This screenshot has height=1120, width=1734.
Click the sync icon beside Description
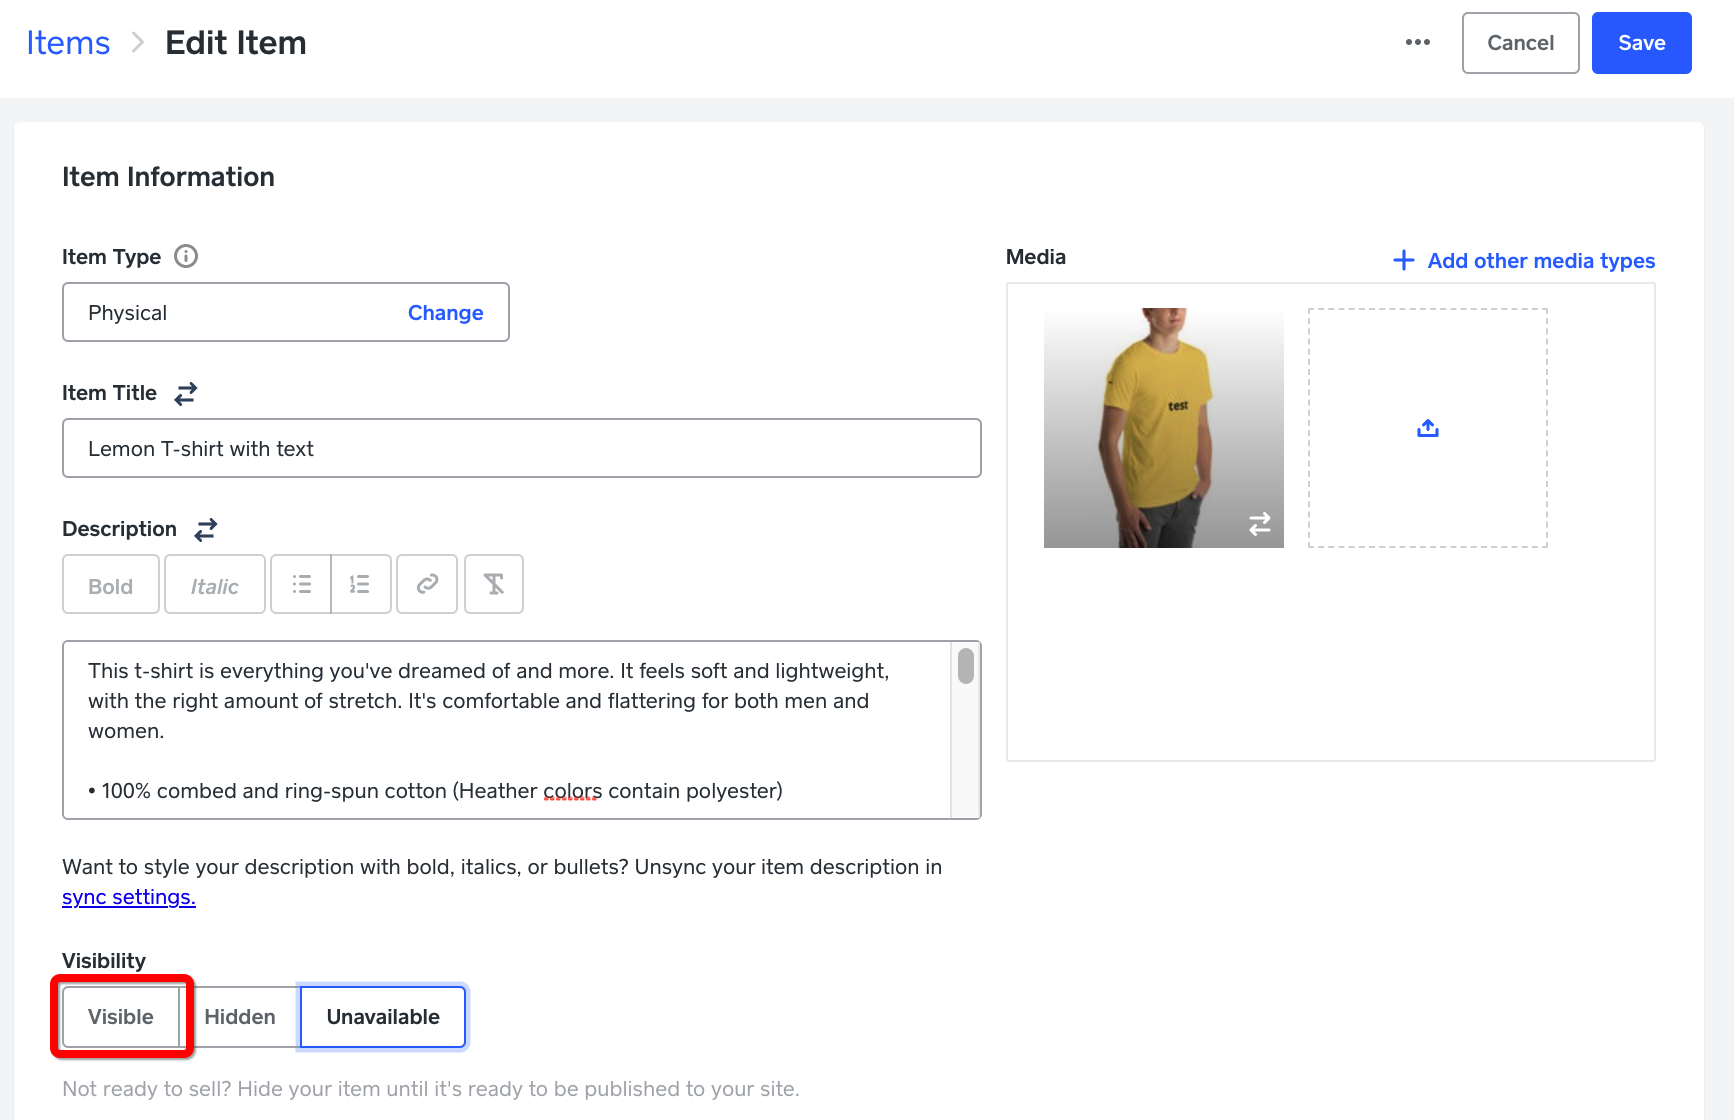tap(206, 530)
